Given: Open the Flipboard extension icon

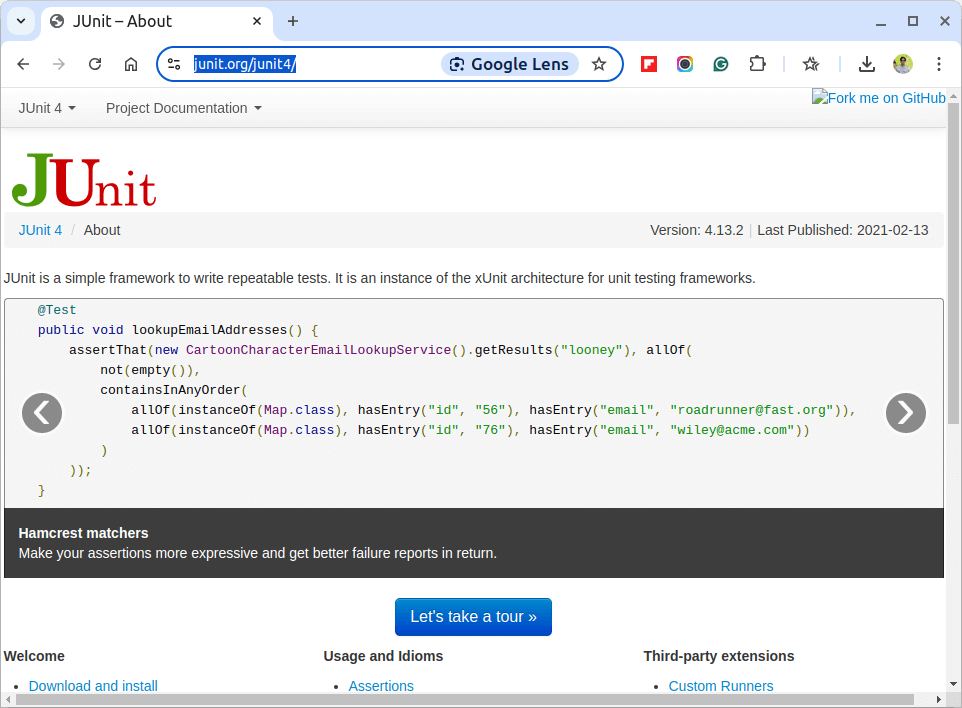Looking at the screenshot, I should tap(648, 64).
